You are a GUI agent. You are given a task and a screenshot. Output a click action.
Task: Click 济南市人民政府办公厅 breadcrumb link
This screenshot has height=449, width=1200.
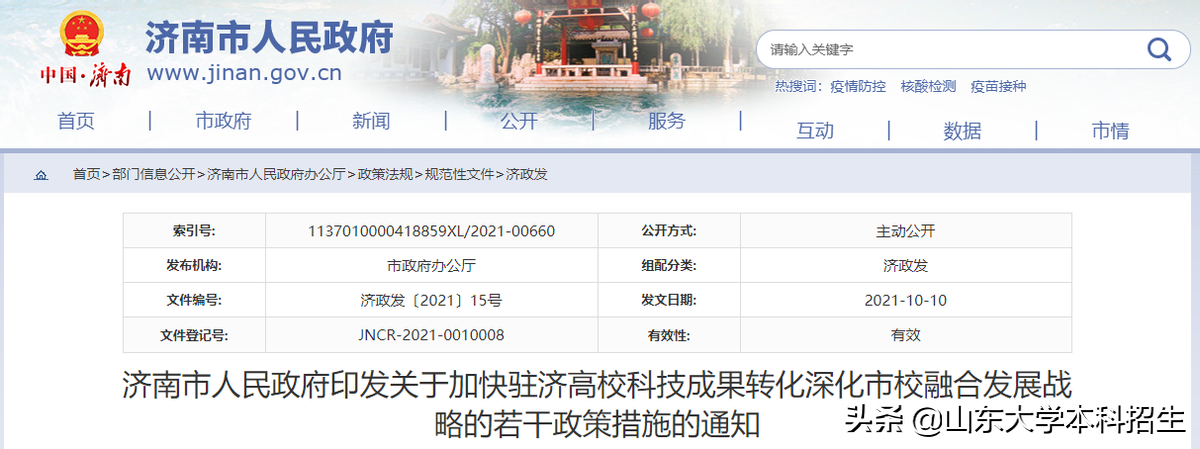click(x=277, y=174)
